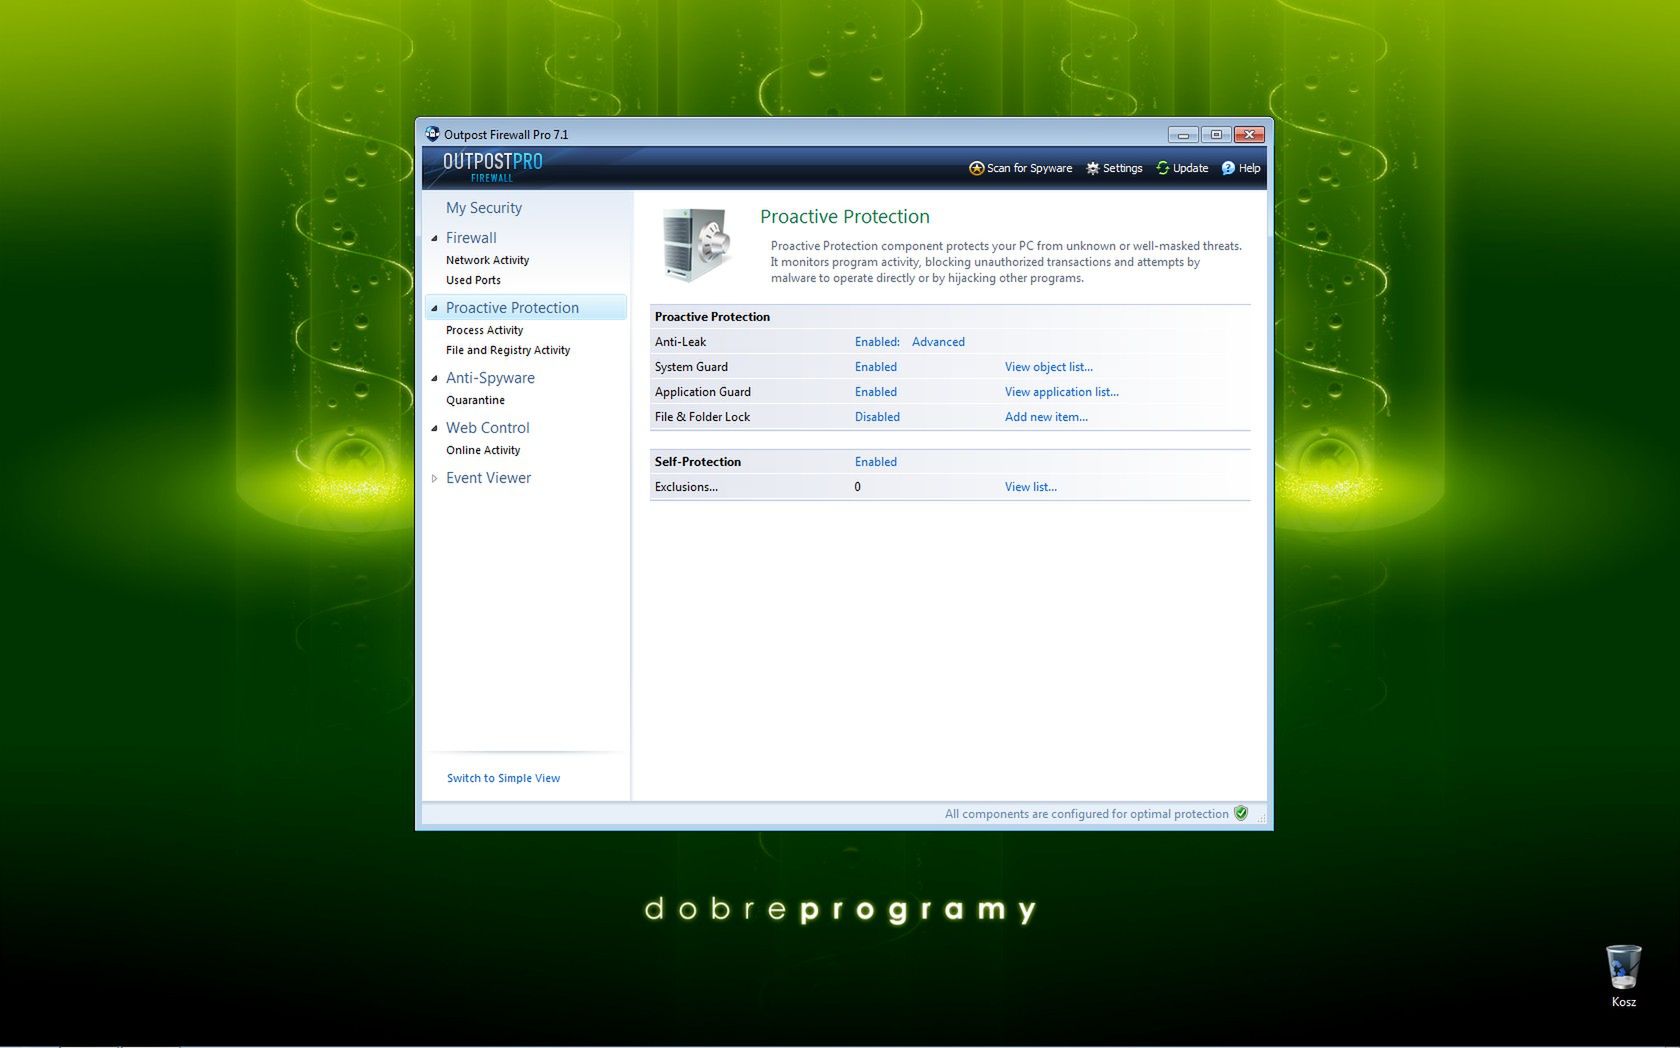Open Exclusions View list link

pos(1031,487)
